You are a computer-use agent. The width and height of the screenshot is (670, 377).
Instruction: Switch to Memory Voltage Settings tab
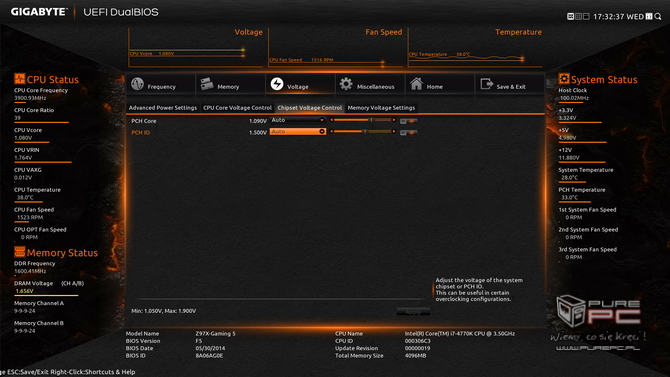point(381,108)
